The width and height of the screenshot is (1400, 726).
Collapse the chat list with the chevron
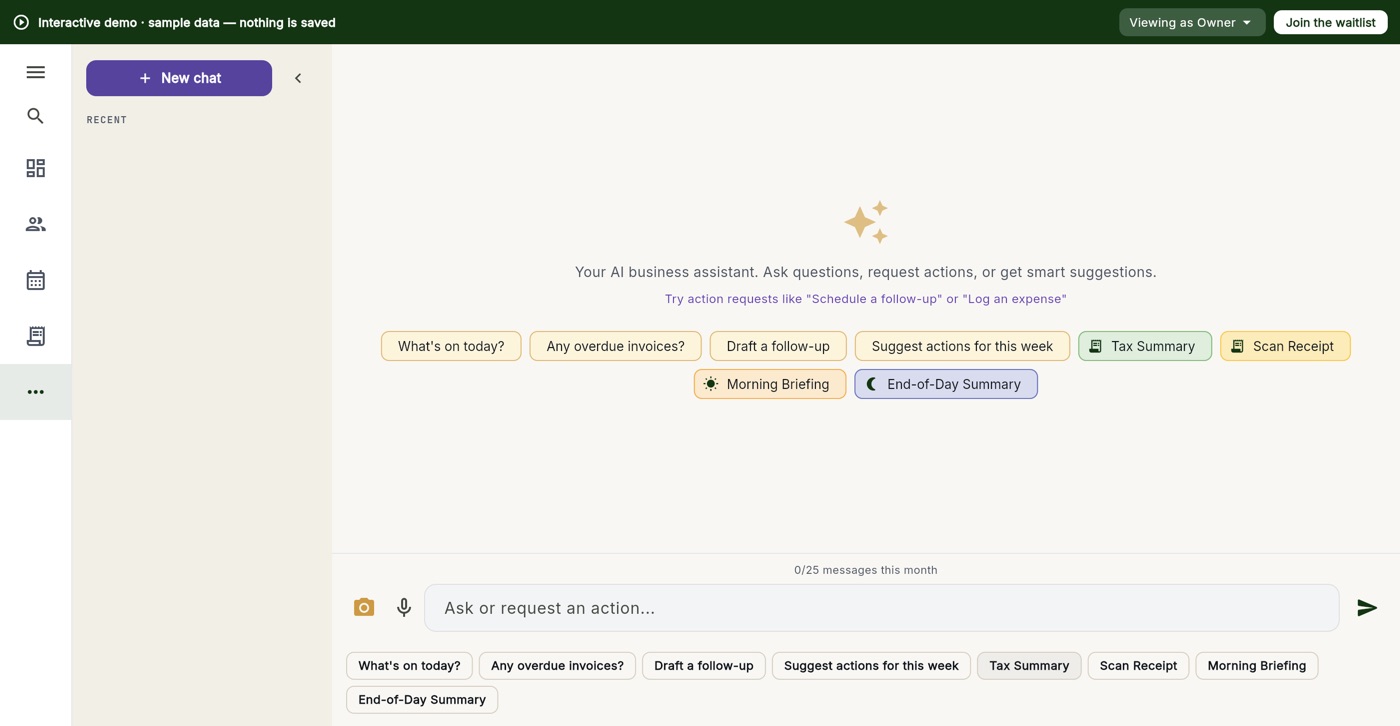[298, 78]
